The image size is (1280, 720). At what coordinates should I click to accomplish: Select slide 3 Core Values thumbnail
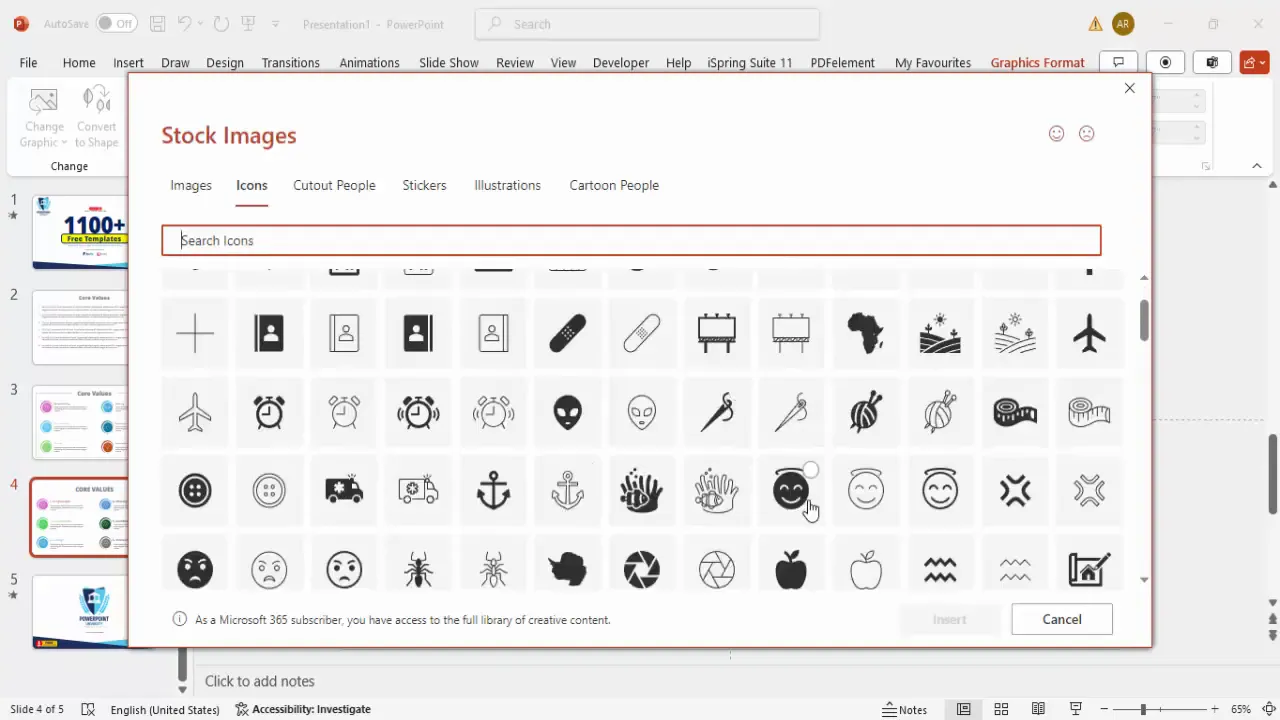tap(80, 422)
